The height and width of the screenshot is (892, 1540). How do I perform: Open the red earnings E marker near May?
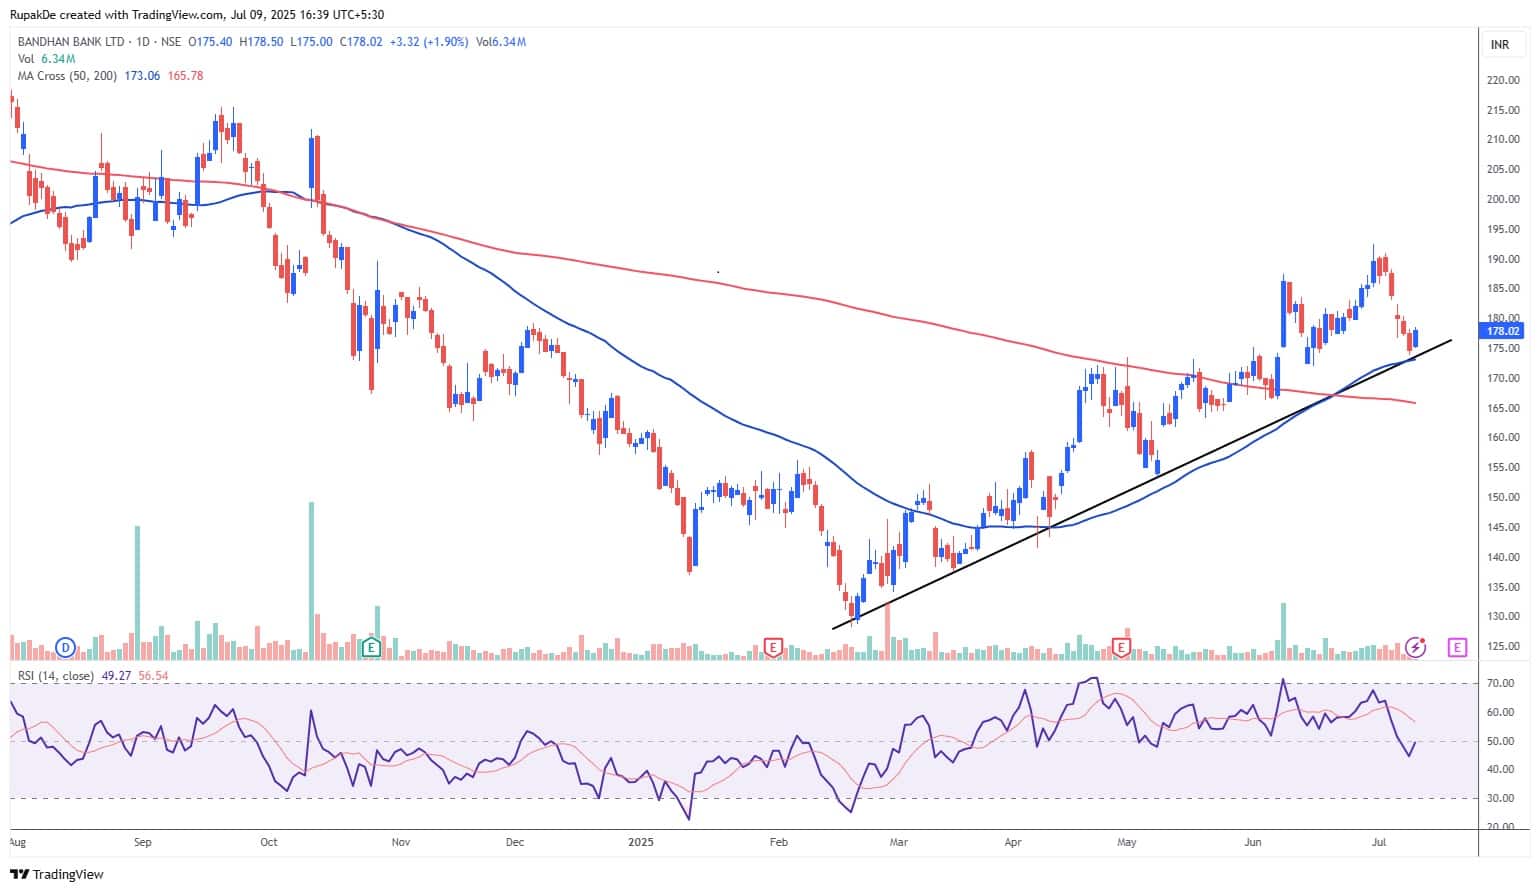(x=1122, y=648)
